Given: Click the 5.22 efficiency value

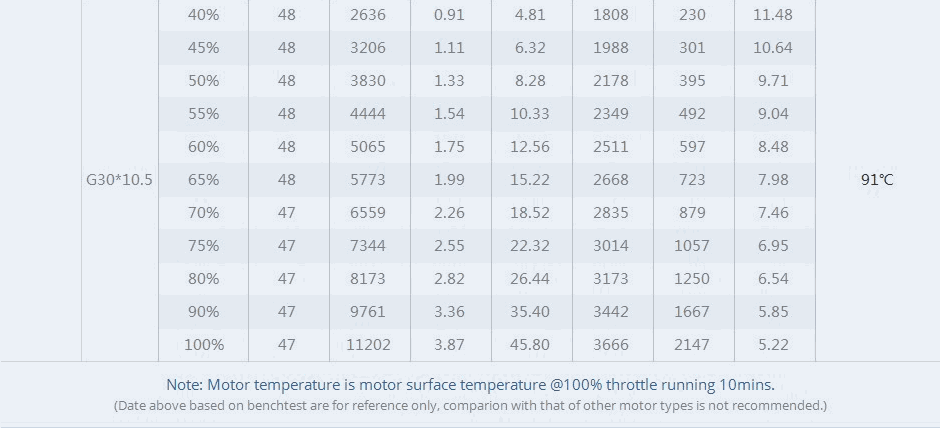Looking at the screenshot, I should tap(773, 345).
